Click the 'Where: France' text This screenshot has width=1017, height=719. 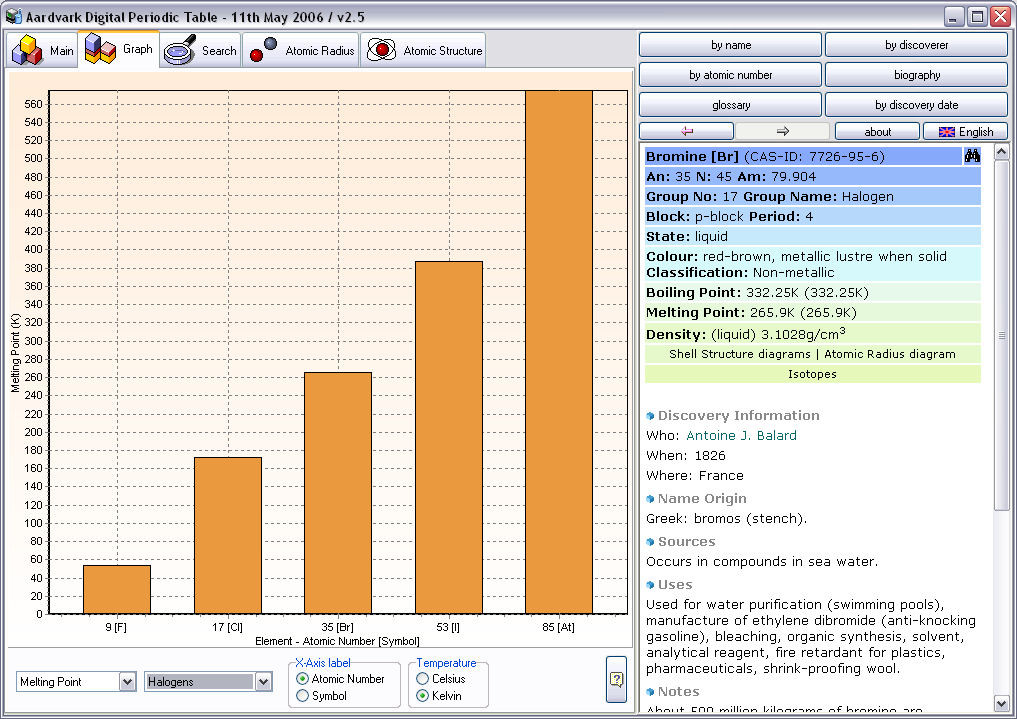[x=695, y=475]
